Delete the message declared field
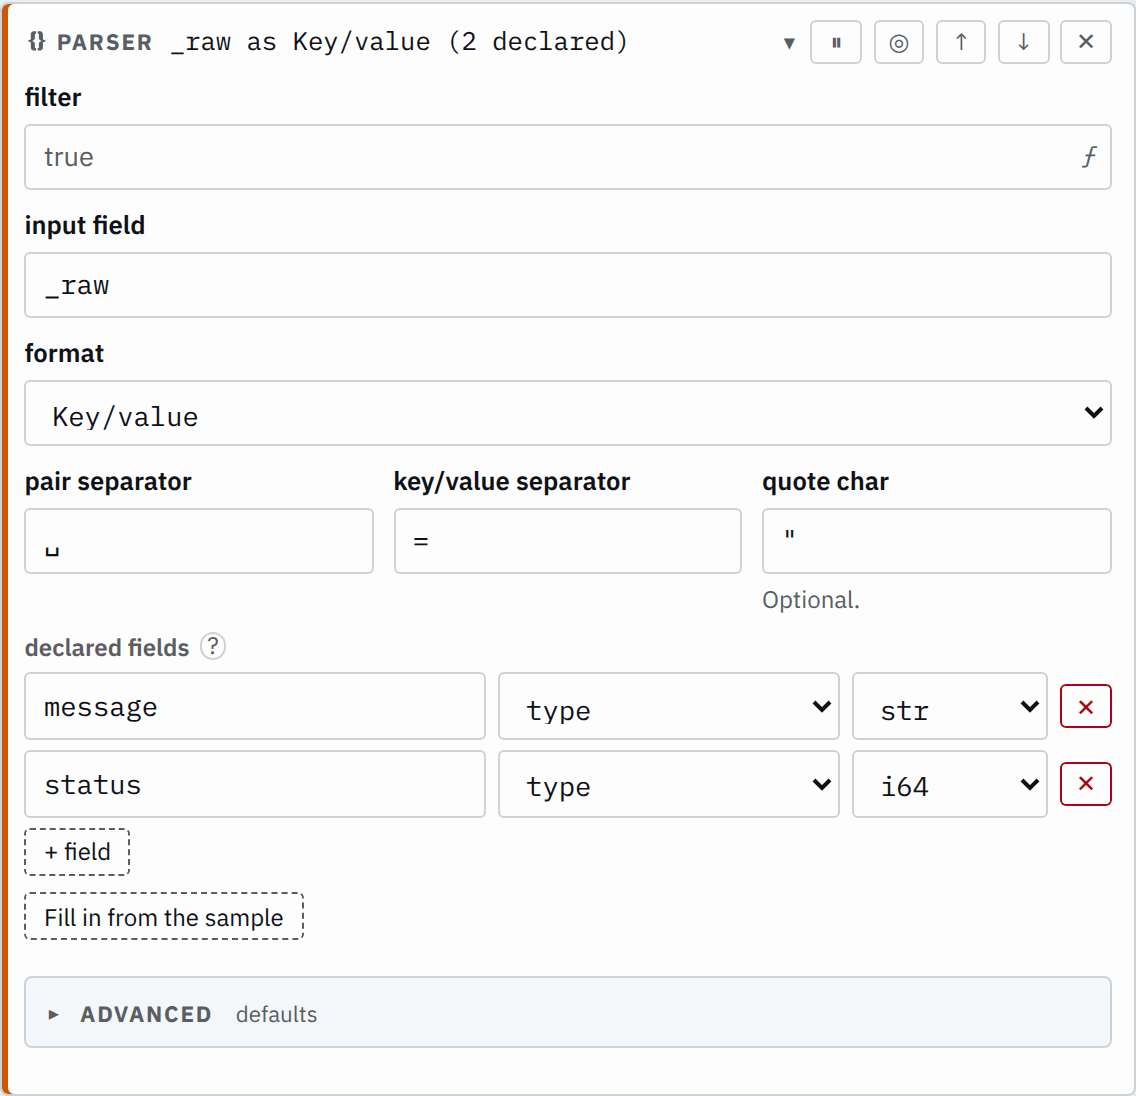Image resolution: width=1136 pixels, height=1096 pixels. (1085, 706)
